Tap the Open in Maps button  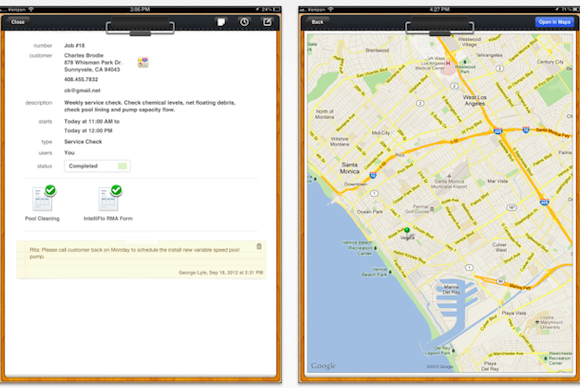point(554,22)
